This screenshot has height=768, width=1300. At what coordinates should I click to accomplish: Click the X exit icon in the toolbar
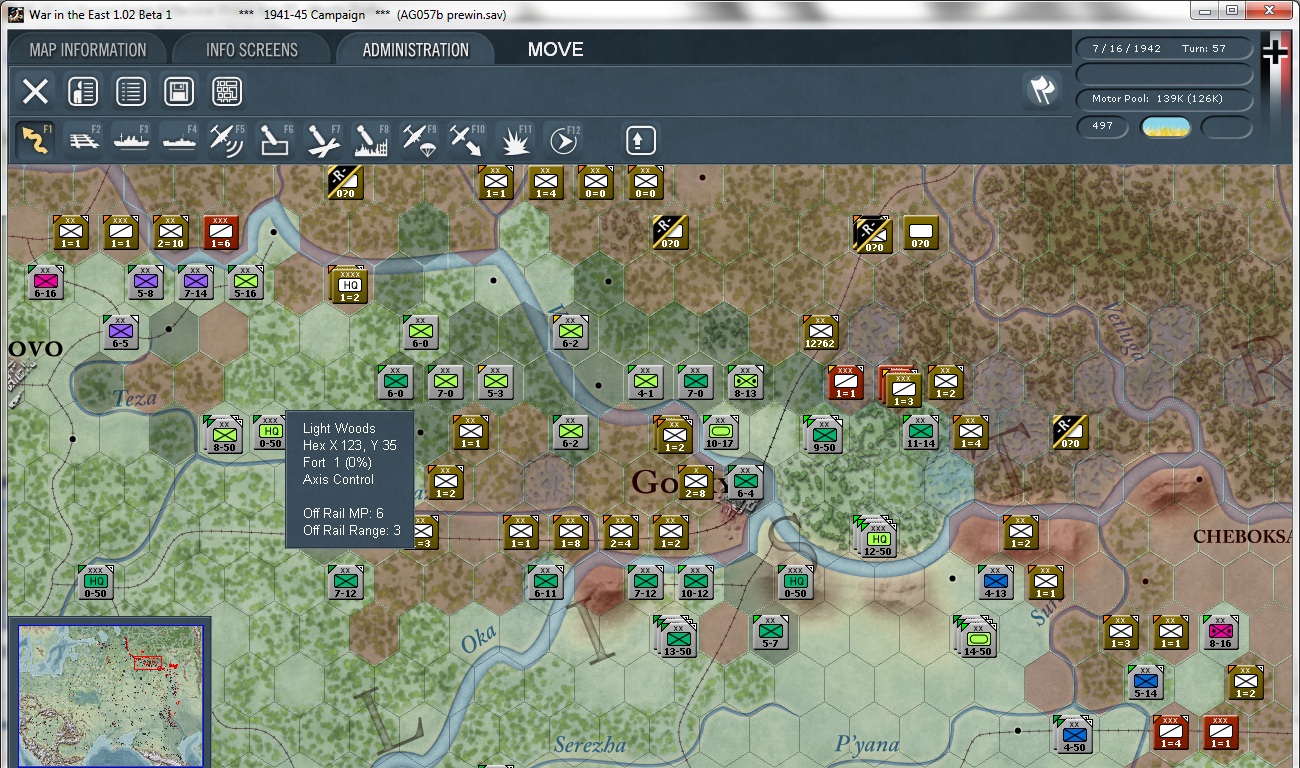pyautogui.click(x=35, y=92)
